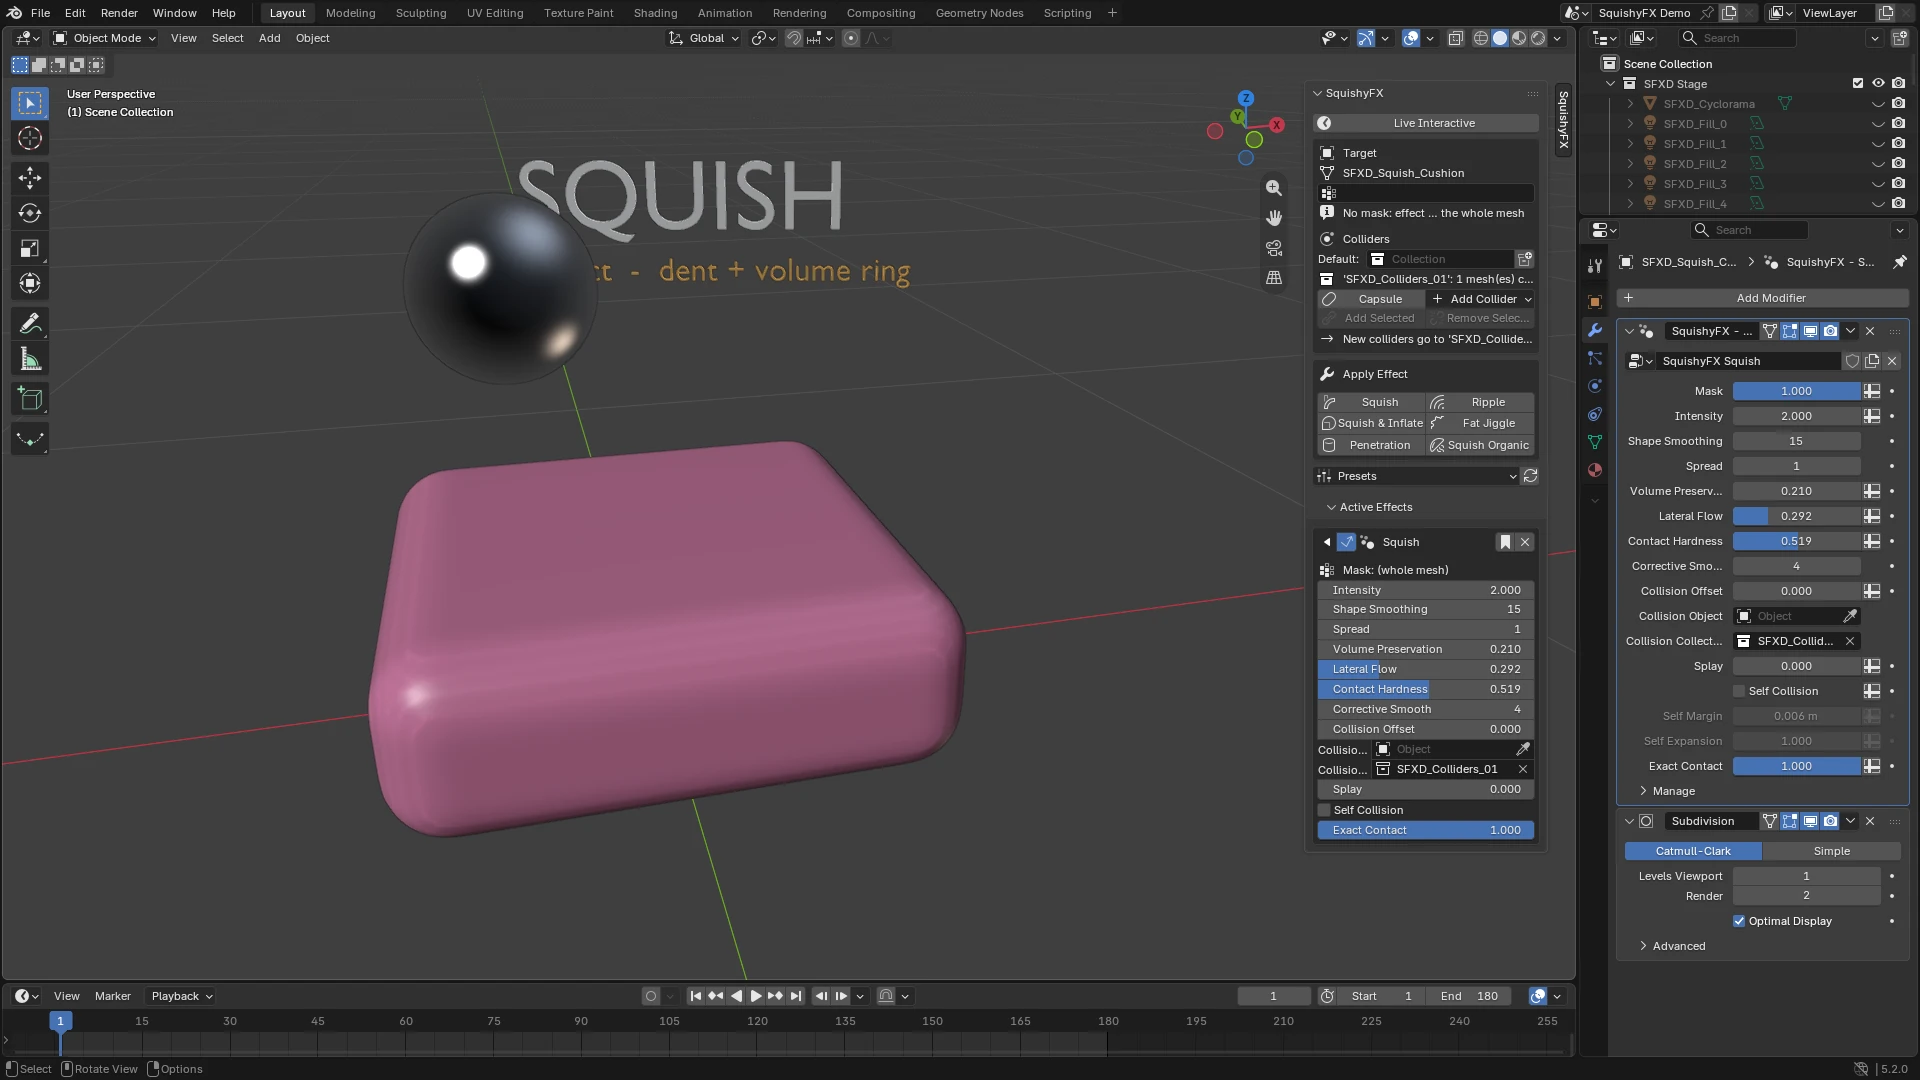The height and width of the screenshot is (1080, 1920).
Task: Open the Playback dropdown in timeline
Action: pyautogui.click(x=181, y=996)
